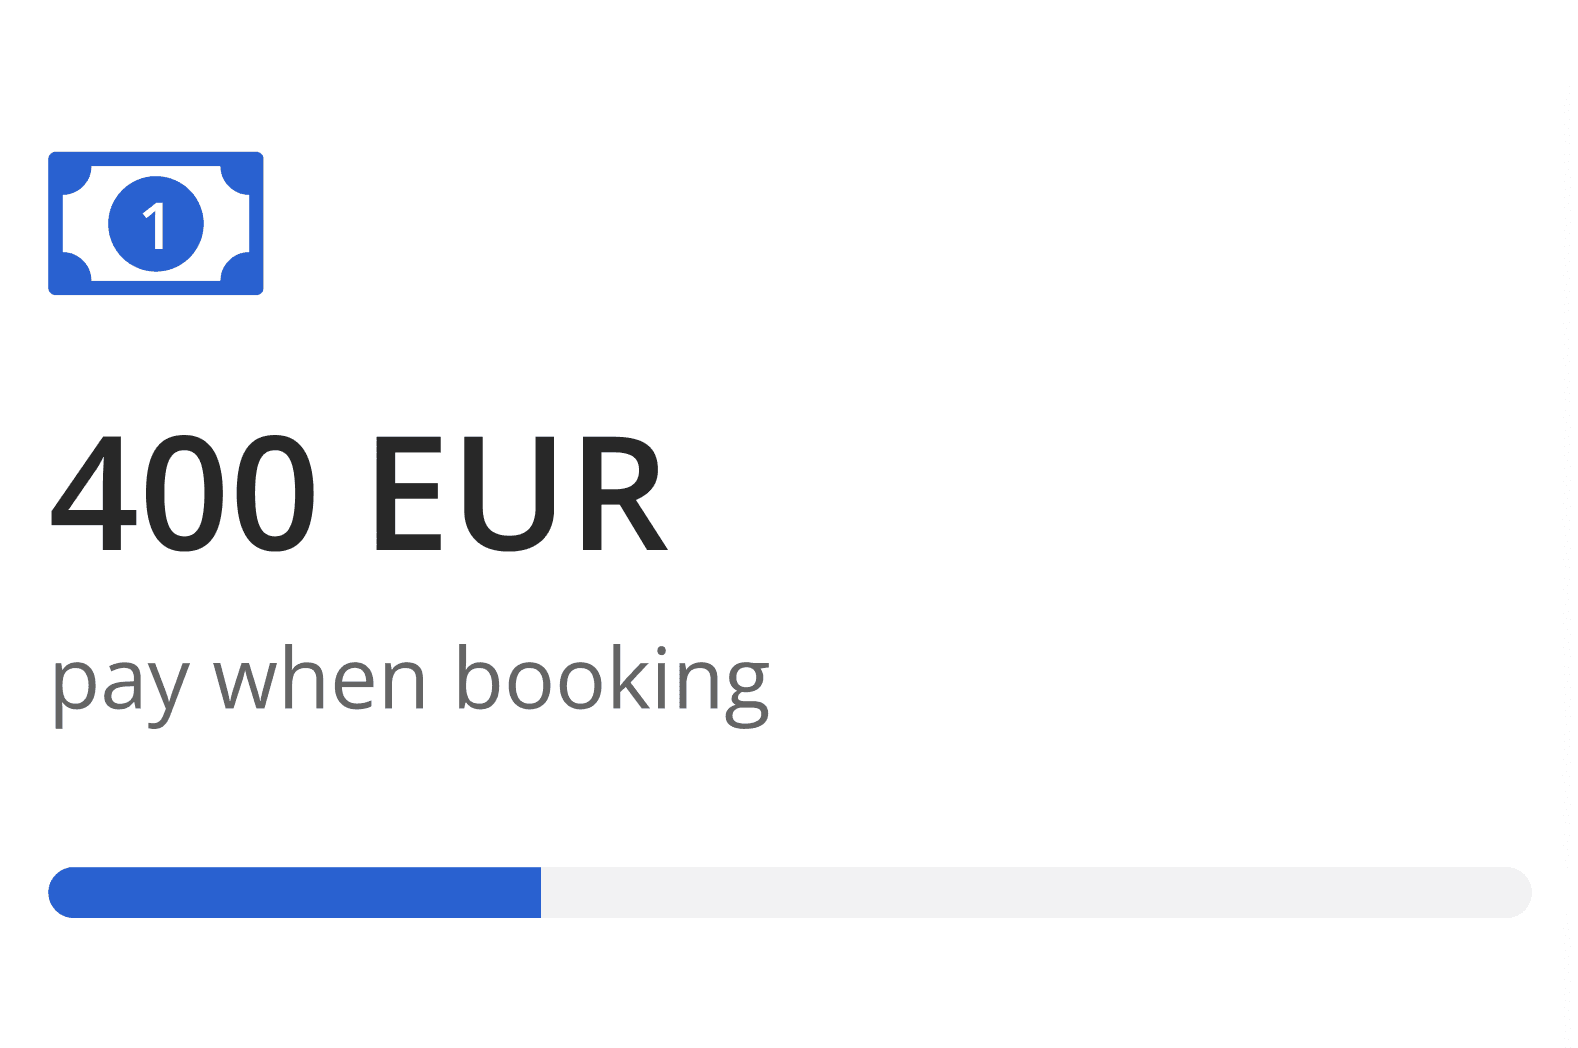Click the edge where blue progress fill ends
Viewport: 1578px width, 1048px height.
pyautogui.click(x=541, y=892)
